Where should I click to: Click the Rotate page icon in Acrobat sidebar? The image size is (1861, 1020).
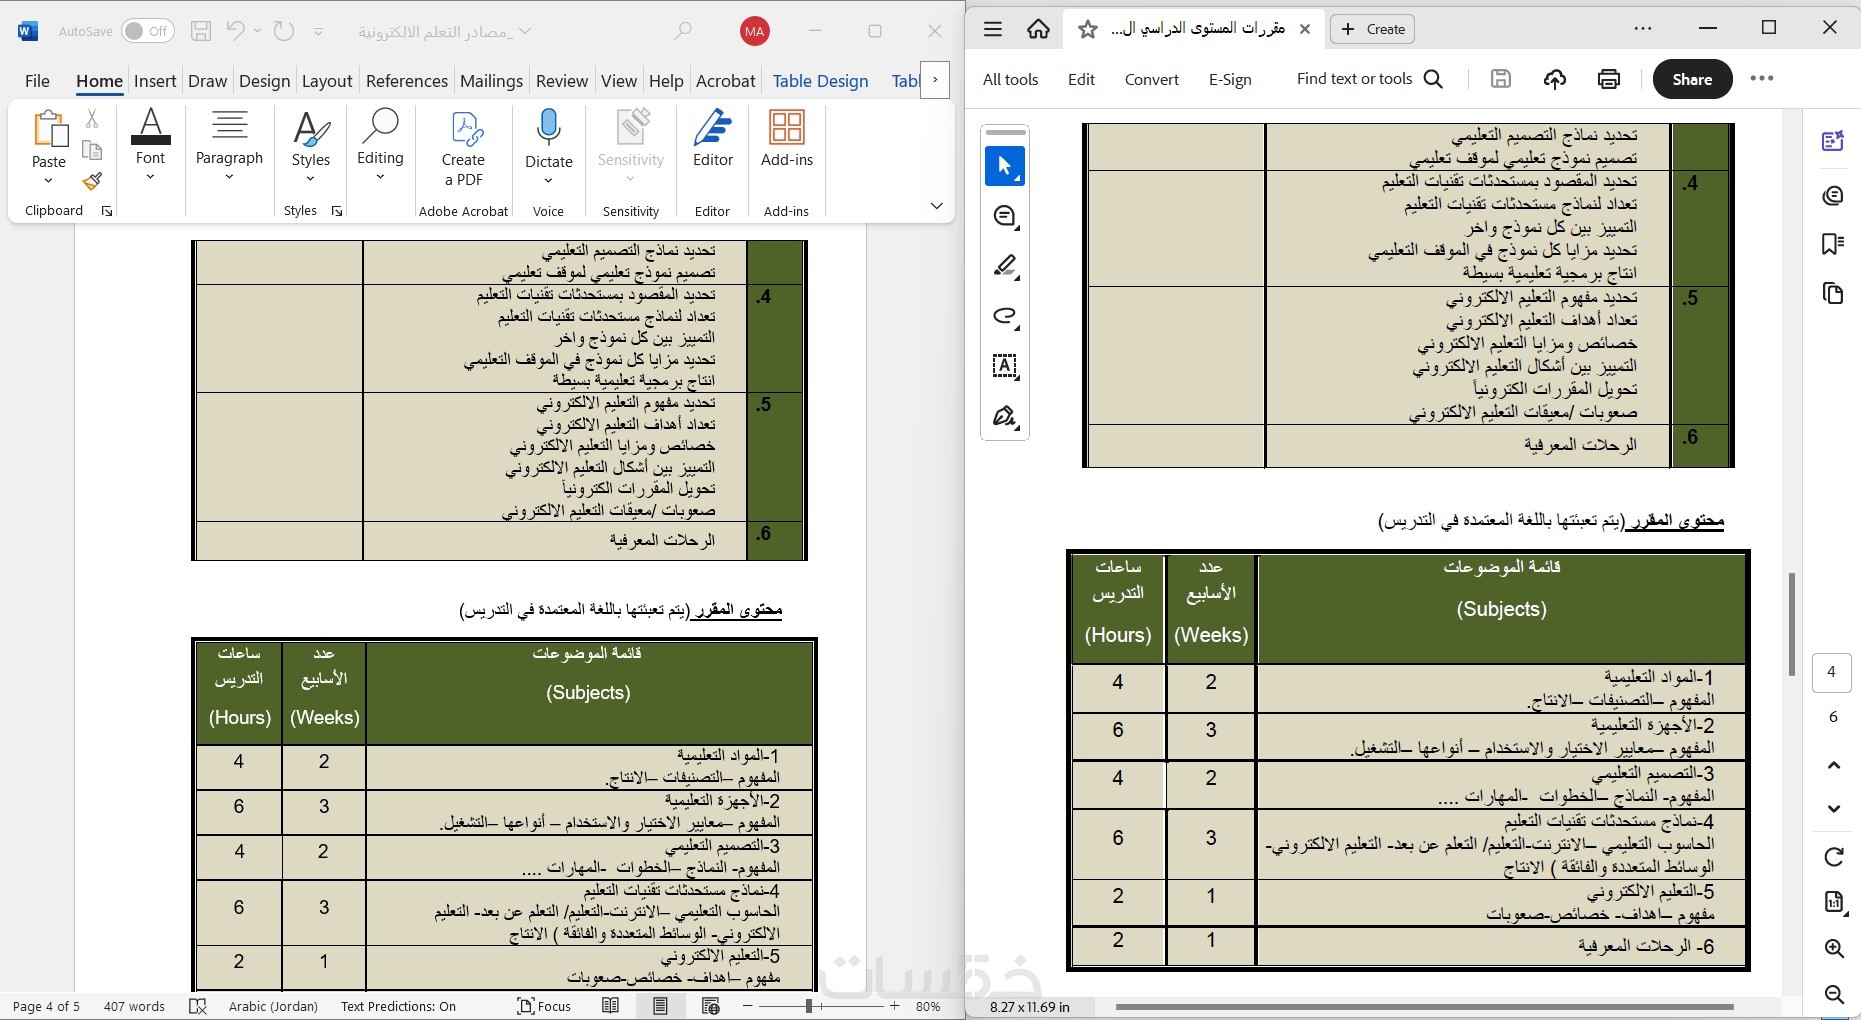click(1834, 857)
